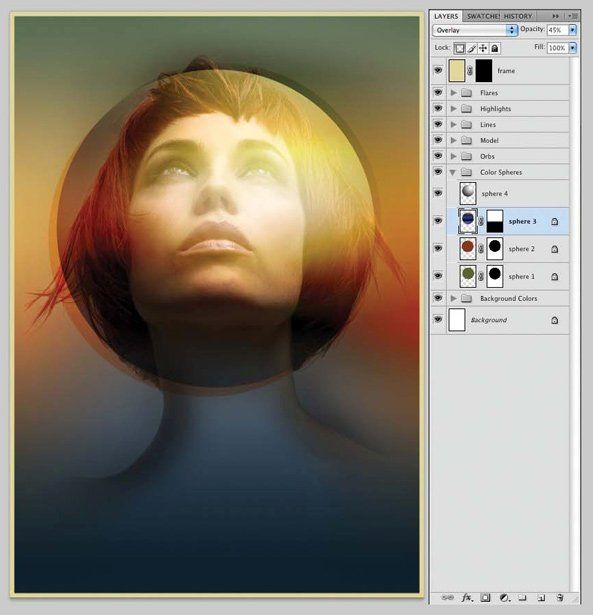Click mask link chain on sphere 1
The height and width of the screenshot is (615, 593).
[x=481, y=277]
